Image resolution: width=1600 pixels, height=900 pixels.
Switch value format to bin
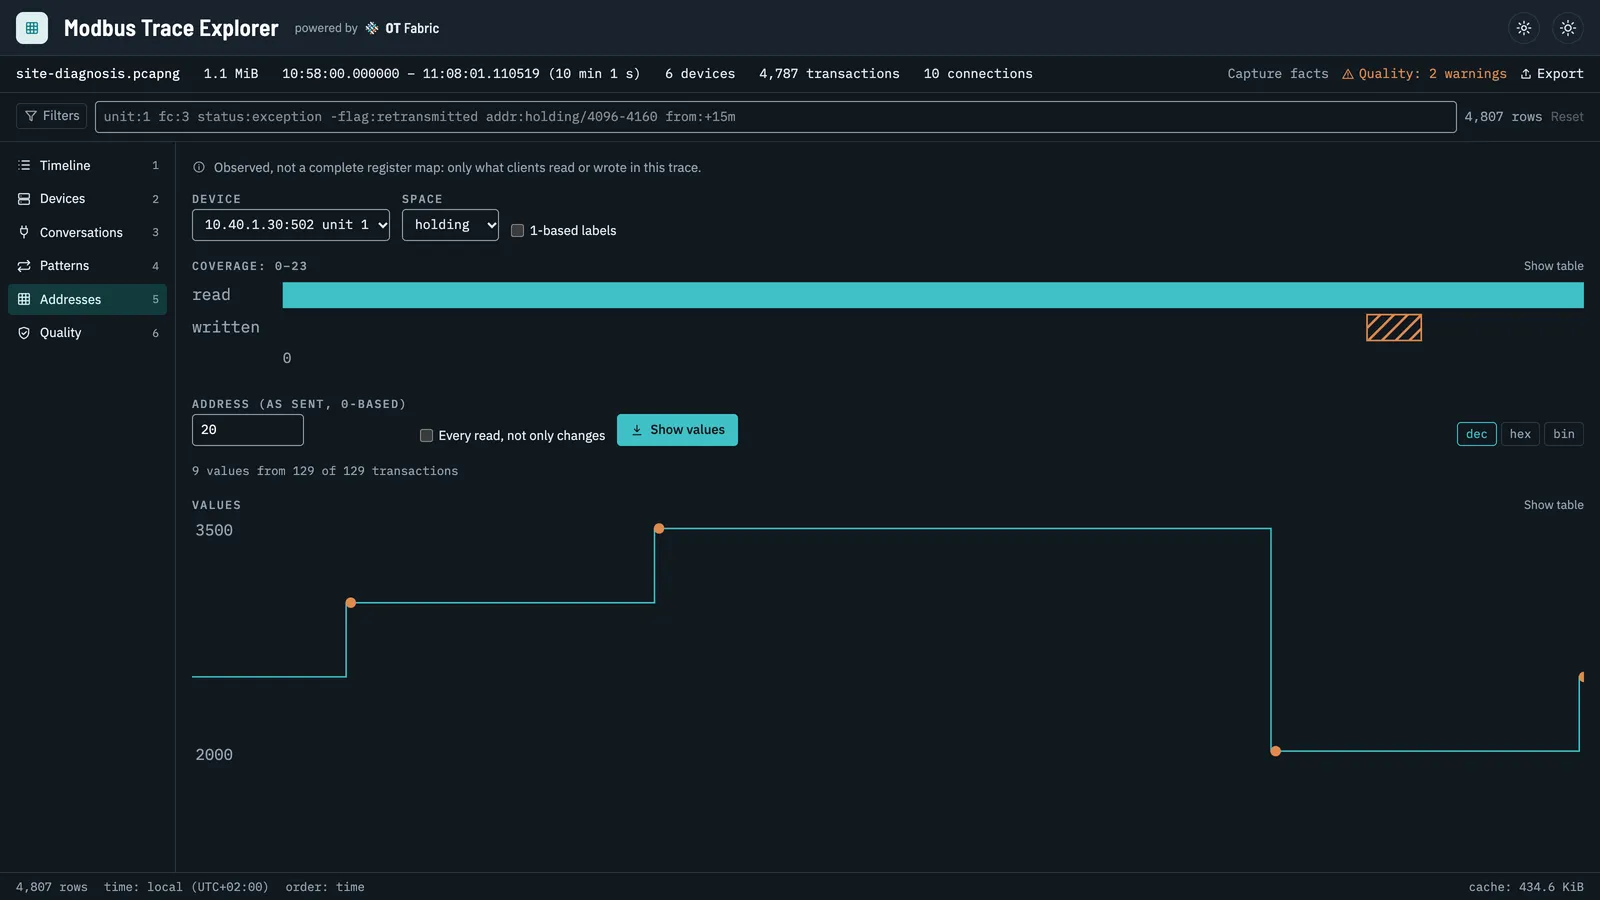[1564, 434]
